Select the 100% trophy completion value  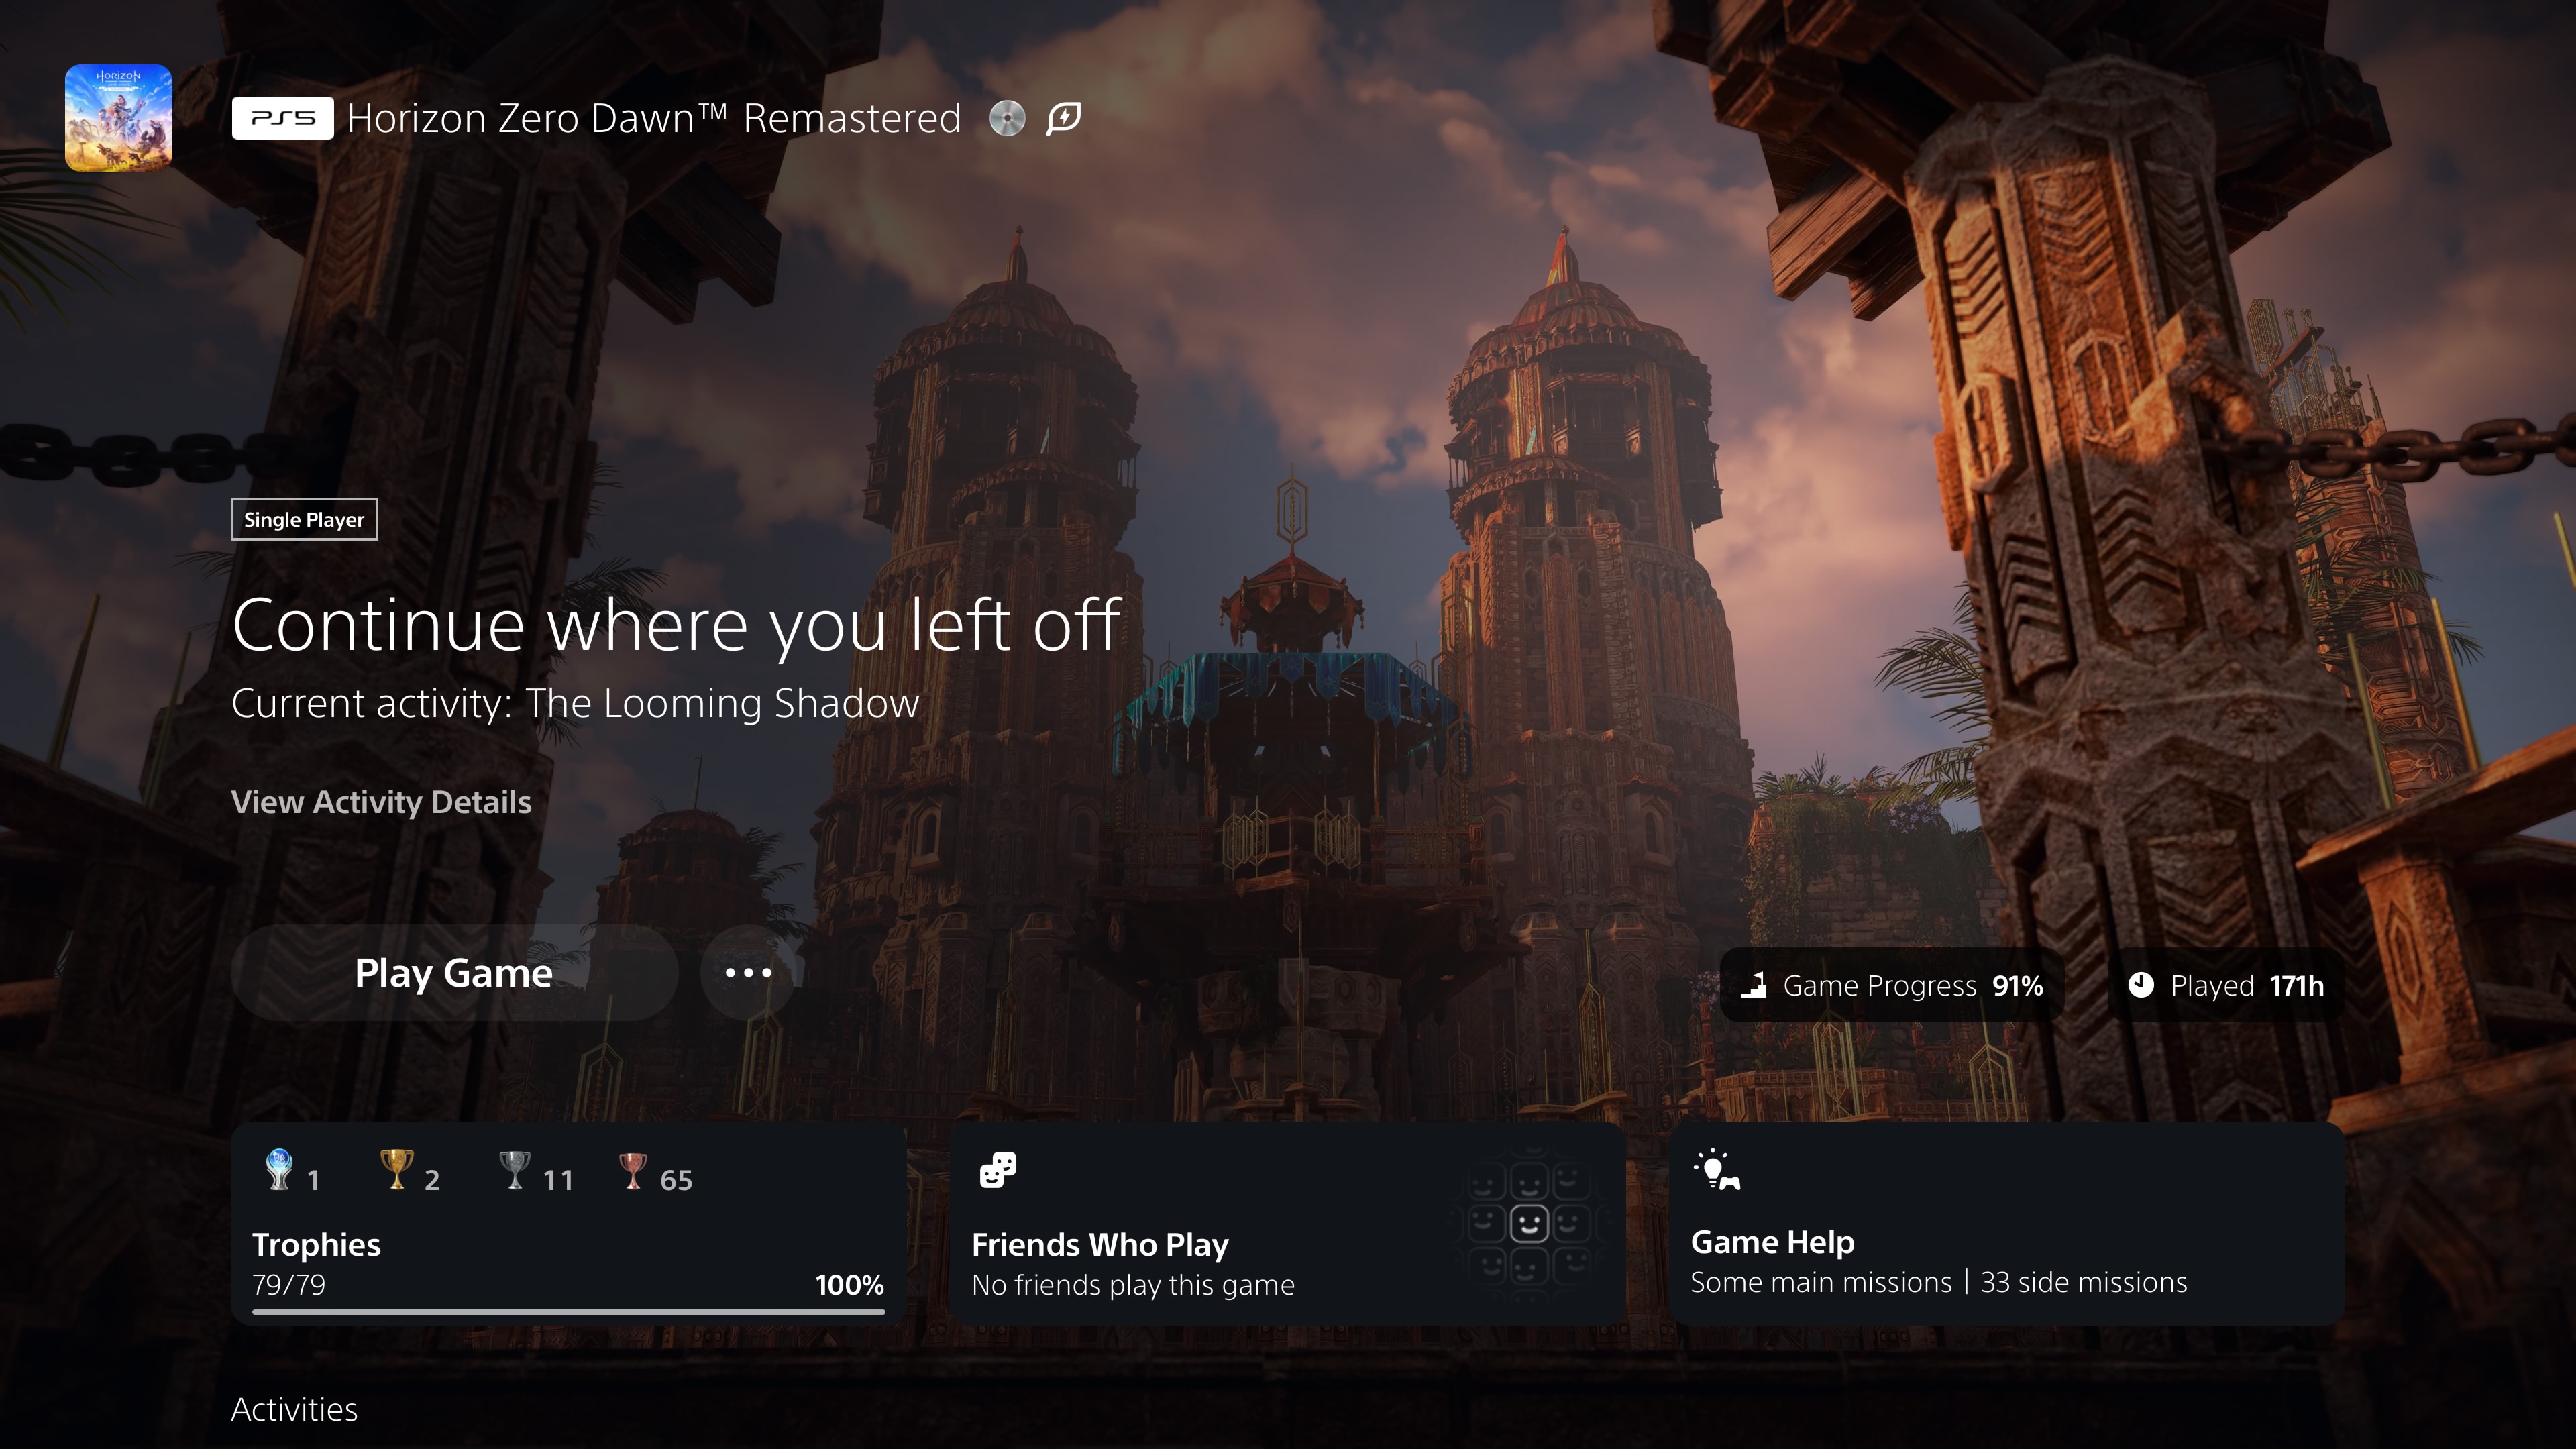pyautogui.click(x=849, y=1284)
